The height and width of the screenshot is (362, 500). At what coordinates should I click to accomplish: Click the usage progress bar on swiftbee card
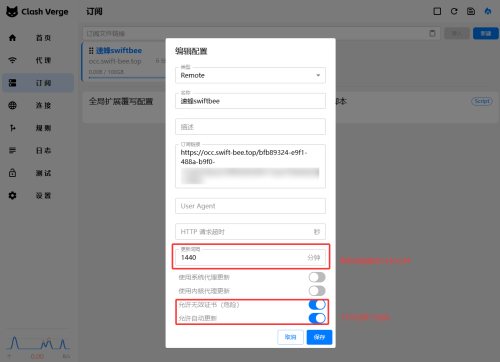coord(127,78)
